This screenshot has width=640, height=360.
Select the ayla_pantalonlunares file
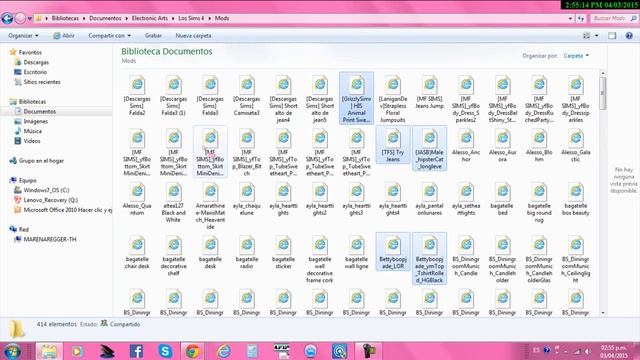click(429, 199)
